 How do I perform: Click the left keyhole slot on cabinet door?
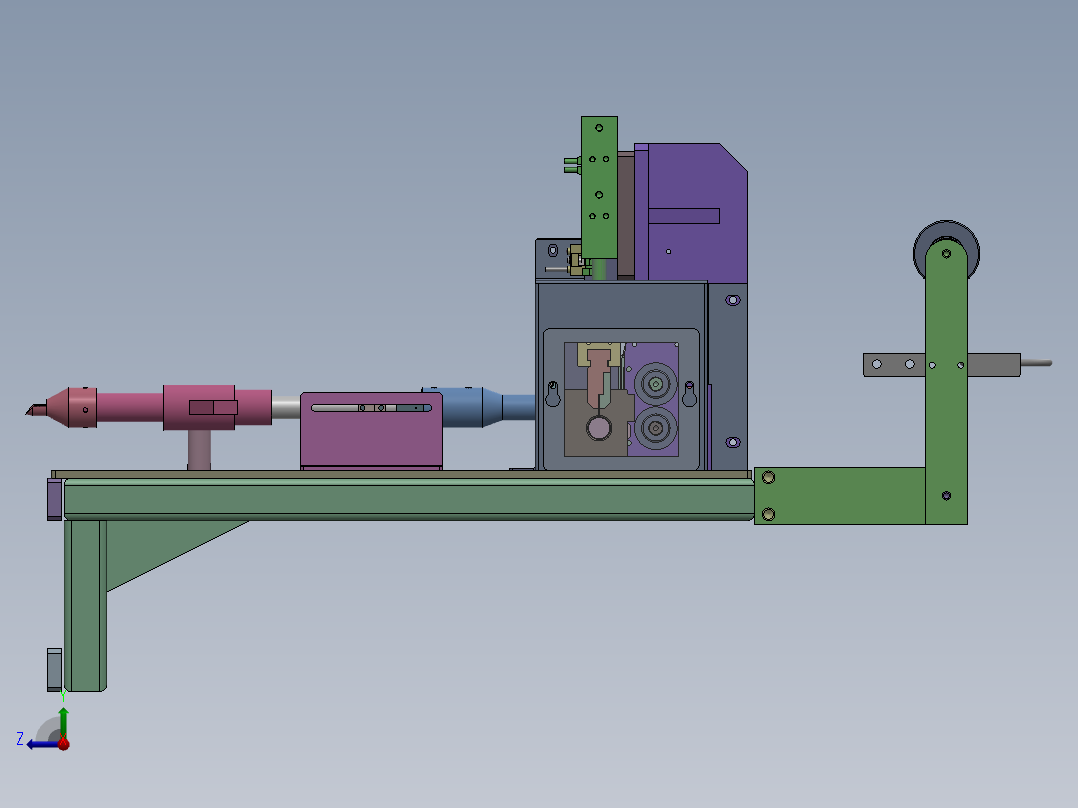coord(553,395)
